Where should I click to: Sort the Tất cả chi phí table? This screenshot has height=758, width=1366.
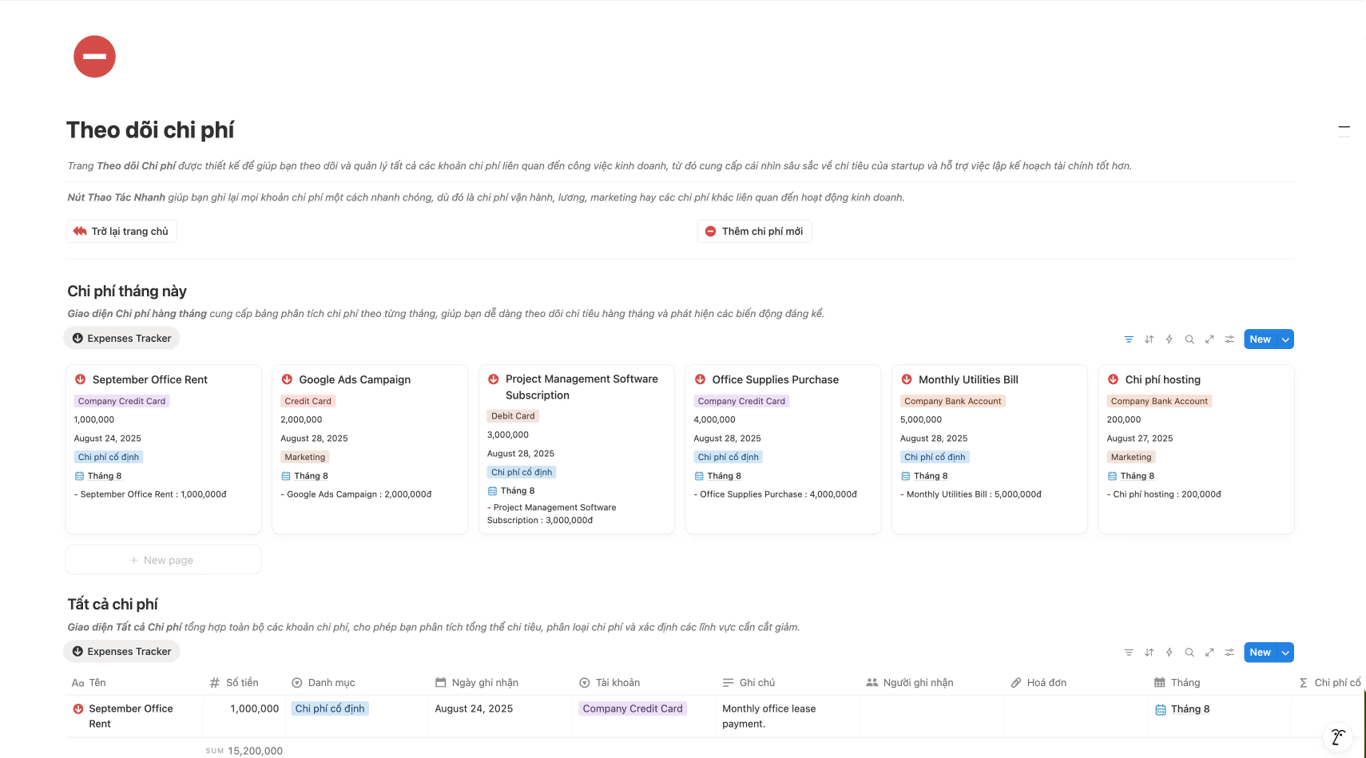point(1149,652)
